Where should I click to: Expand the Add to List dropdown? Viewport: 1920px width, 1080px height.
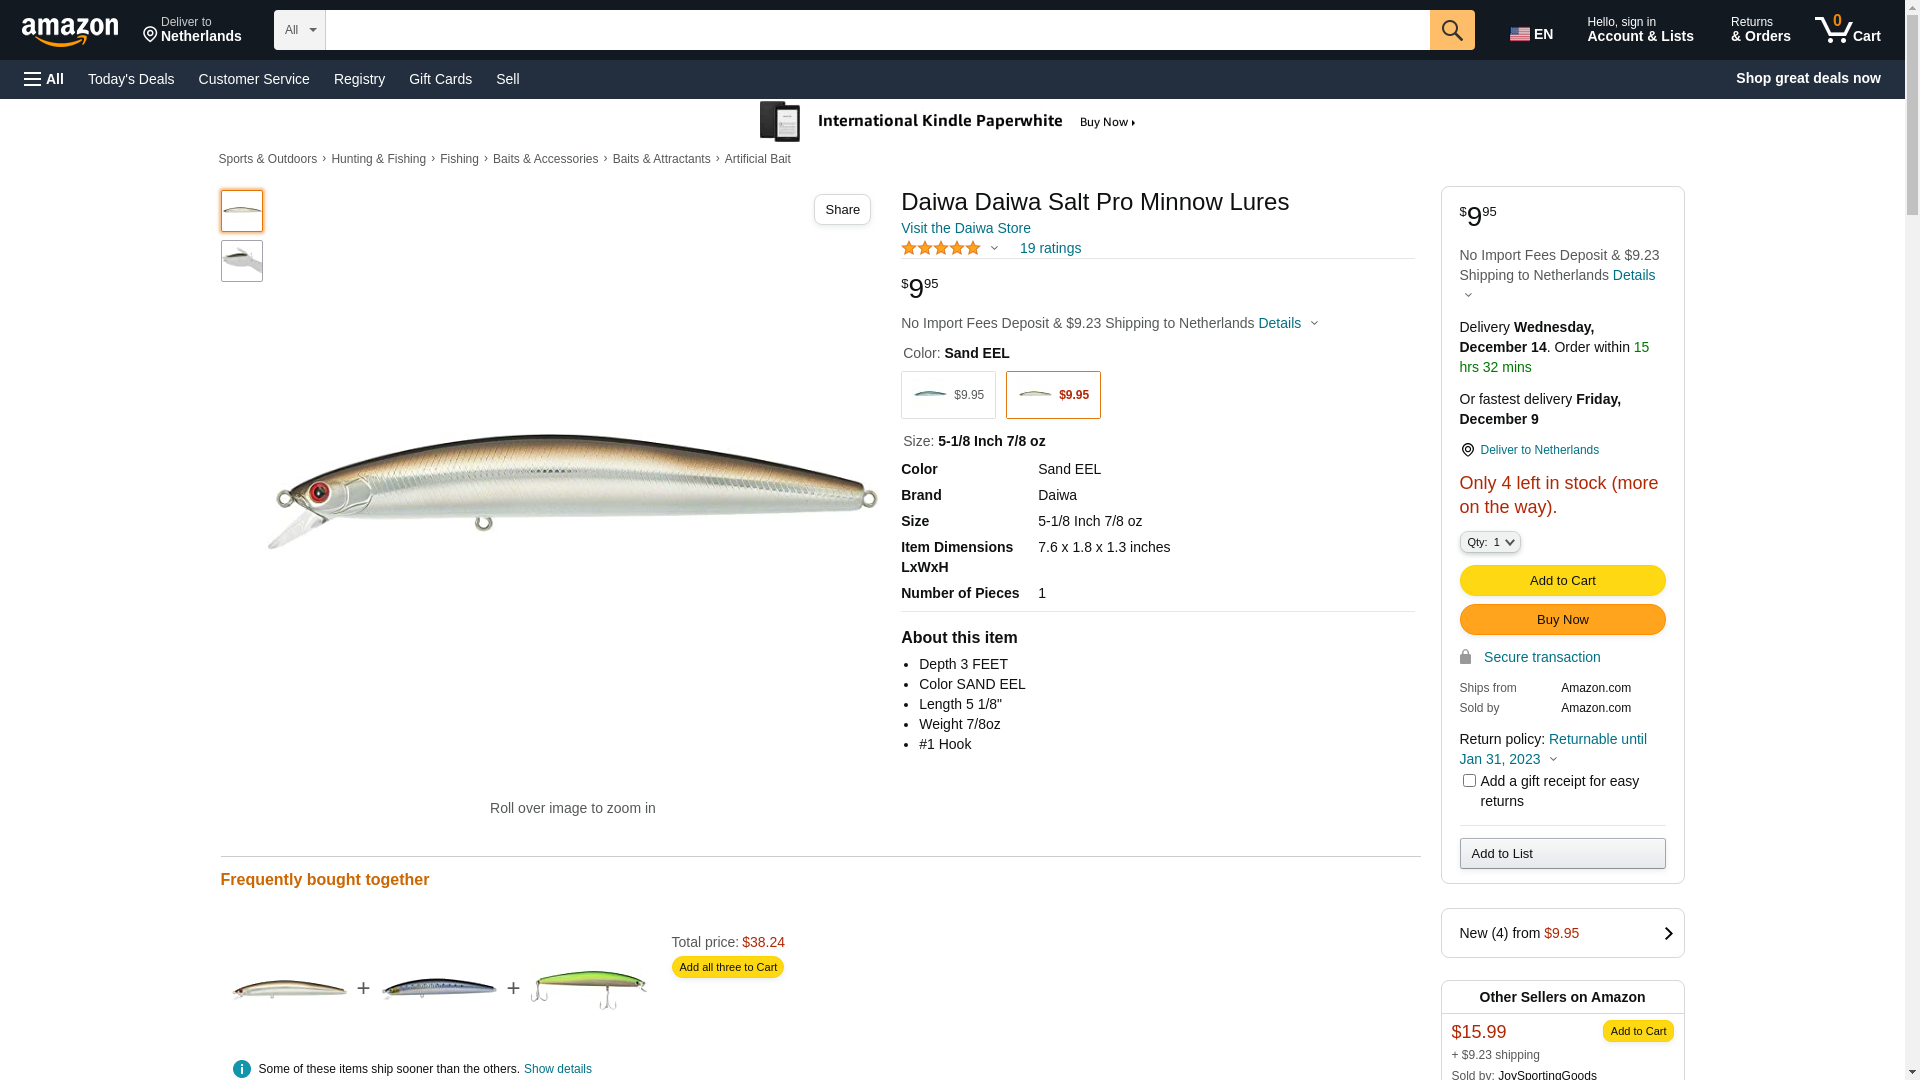point(1562,854)
